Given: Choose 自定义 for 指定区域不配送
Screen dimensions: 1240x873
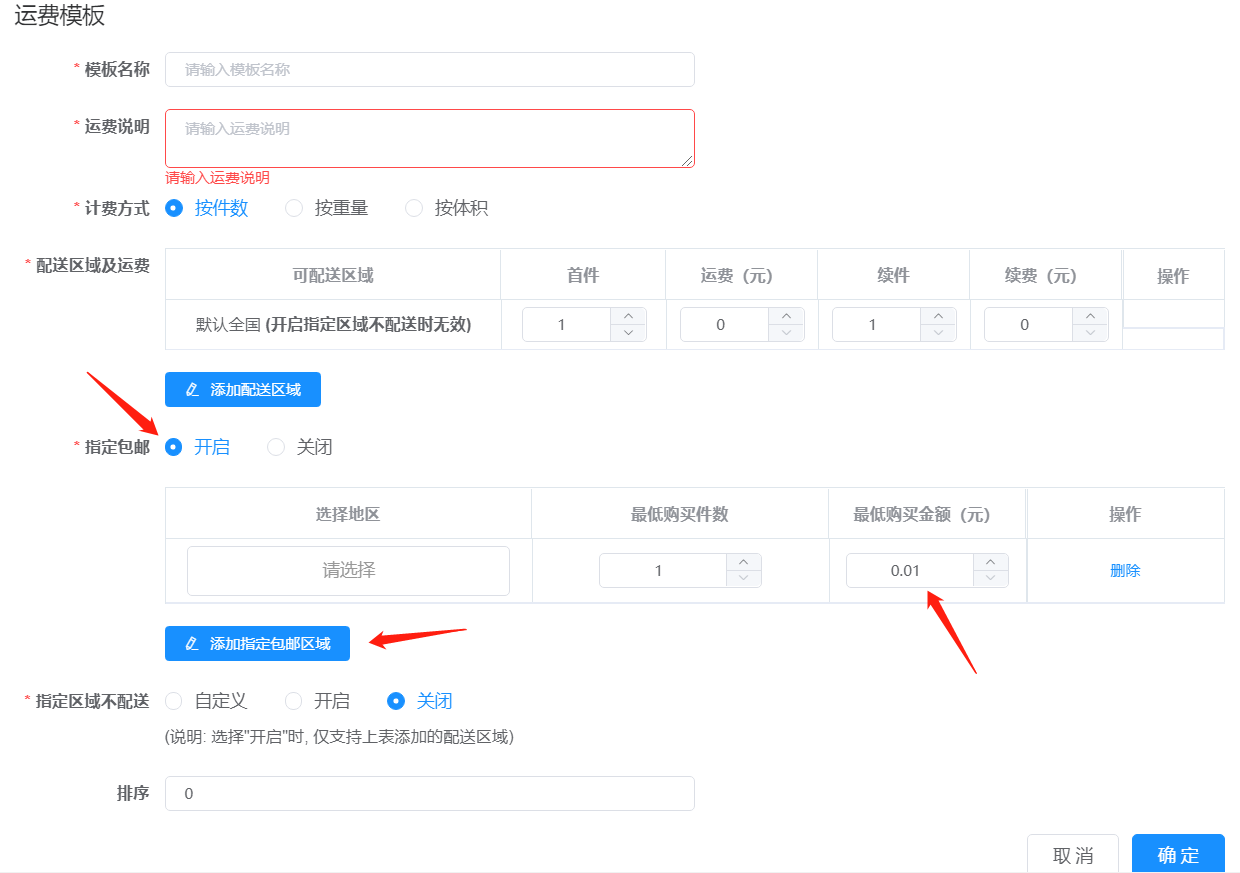Looking at the screenshot, I should pyautogui.click(x=174, y=701).
